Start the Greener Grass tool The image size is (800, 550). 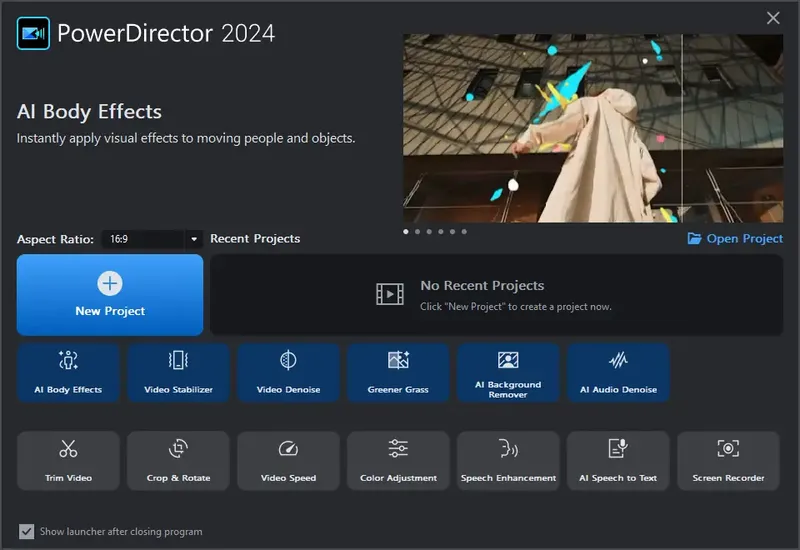(398, 373)
